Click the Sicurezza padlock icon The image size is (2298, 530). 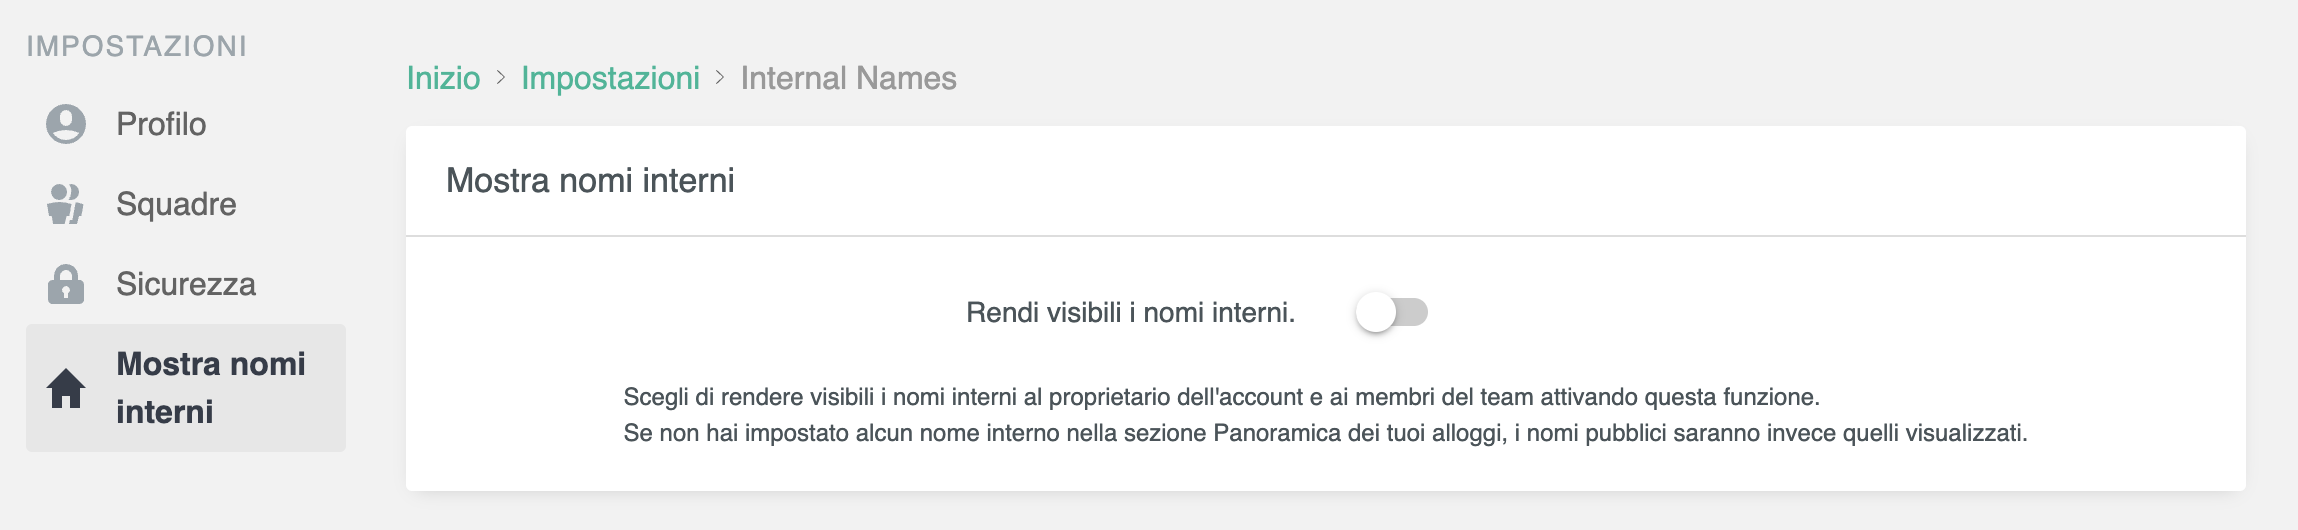coord(66,284)
